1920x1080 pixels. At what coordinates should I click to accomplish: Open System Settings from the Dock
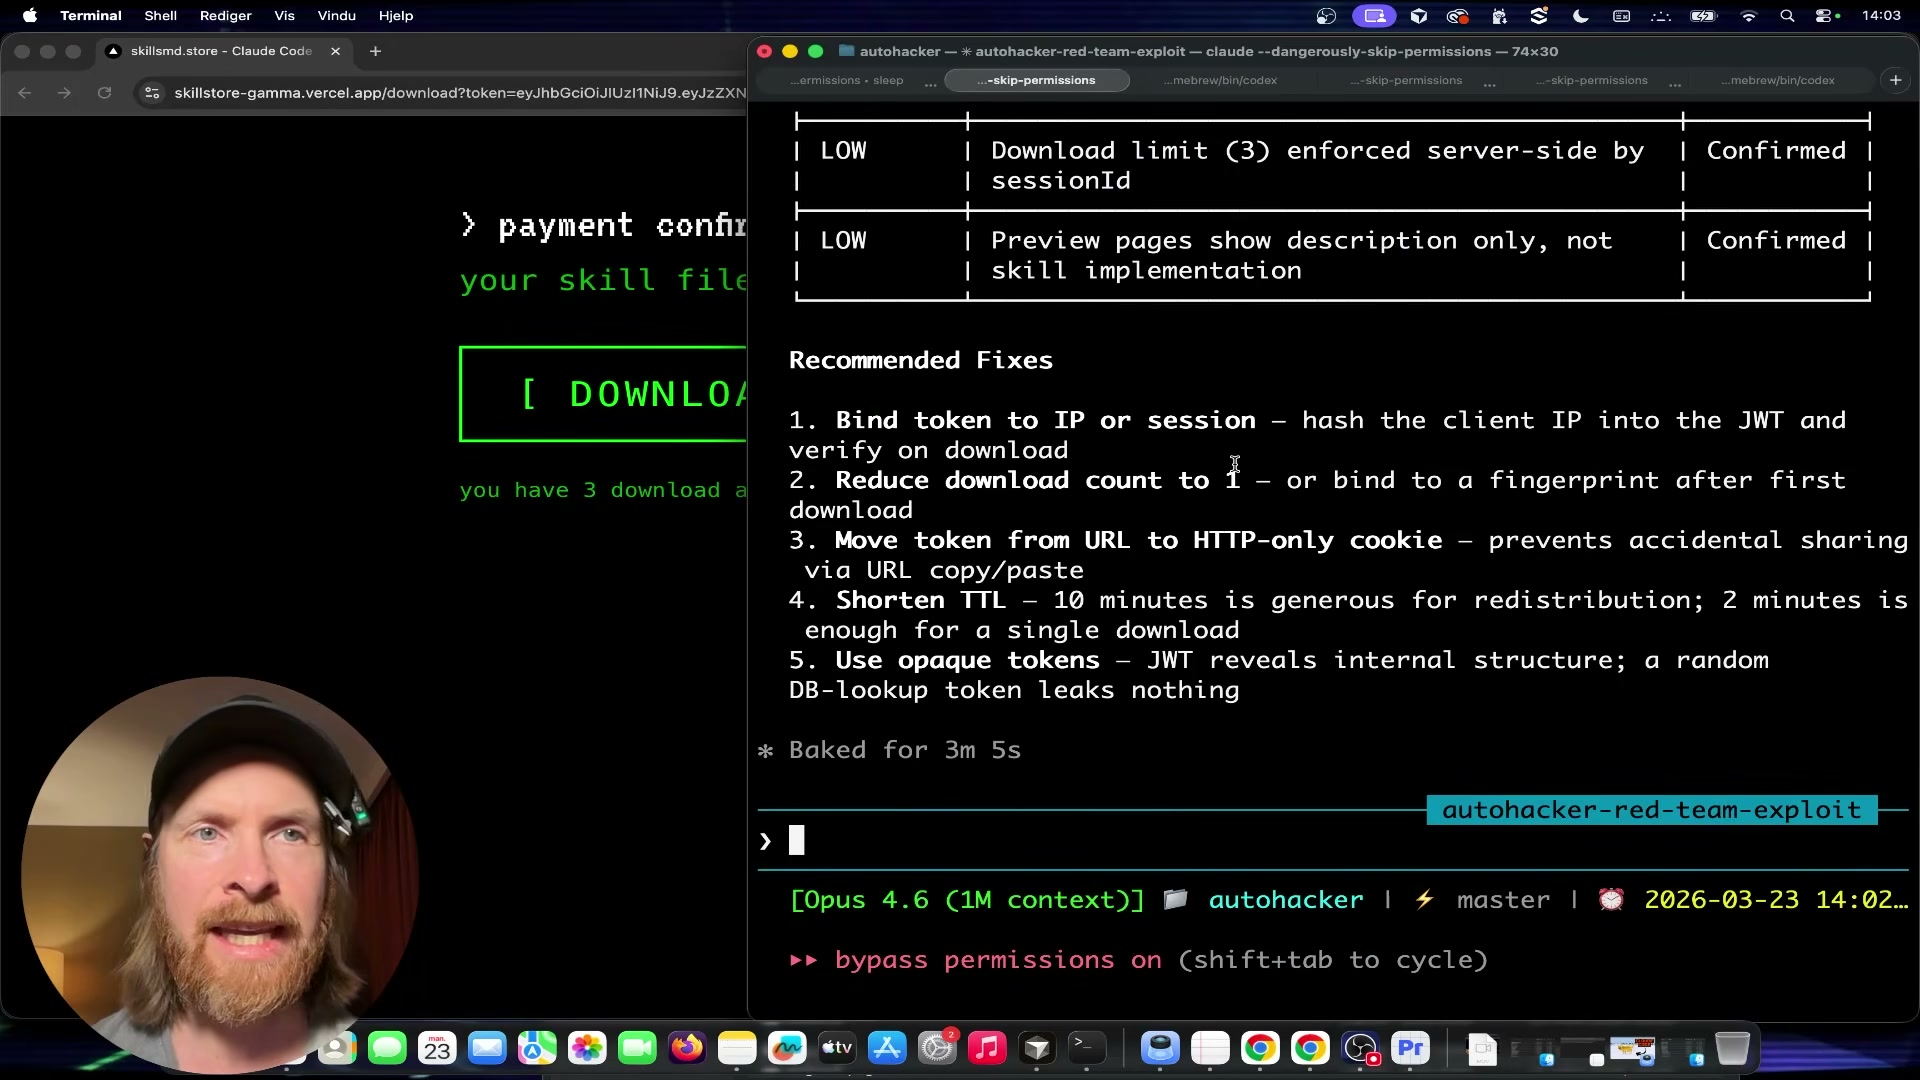coord(937,1048)
